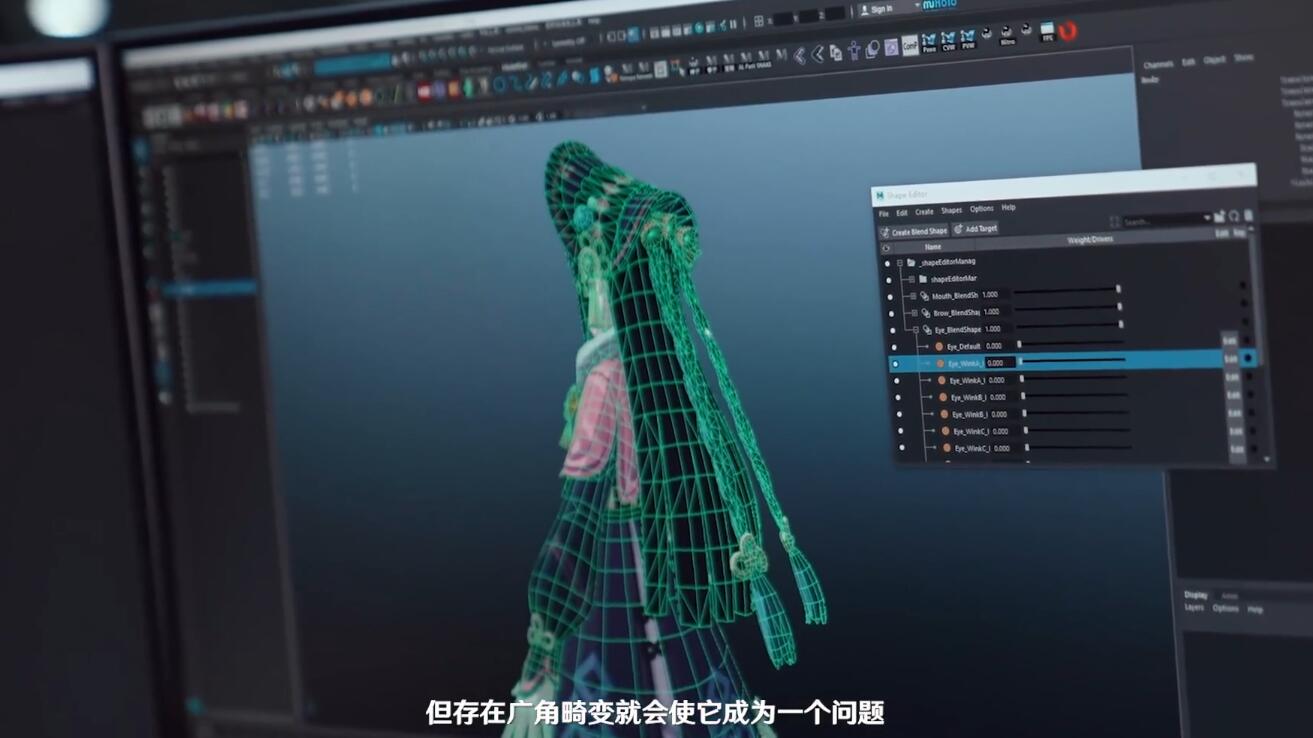Image resolution: width=1313 pixels, height=738 pixels.
Task: Click the highlighted row's 0.000 weight field
Action: point(1001,363)
